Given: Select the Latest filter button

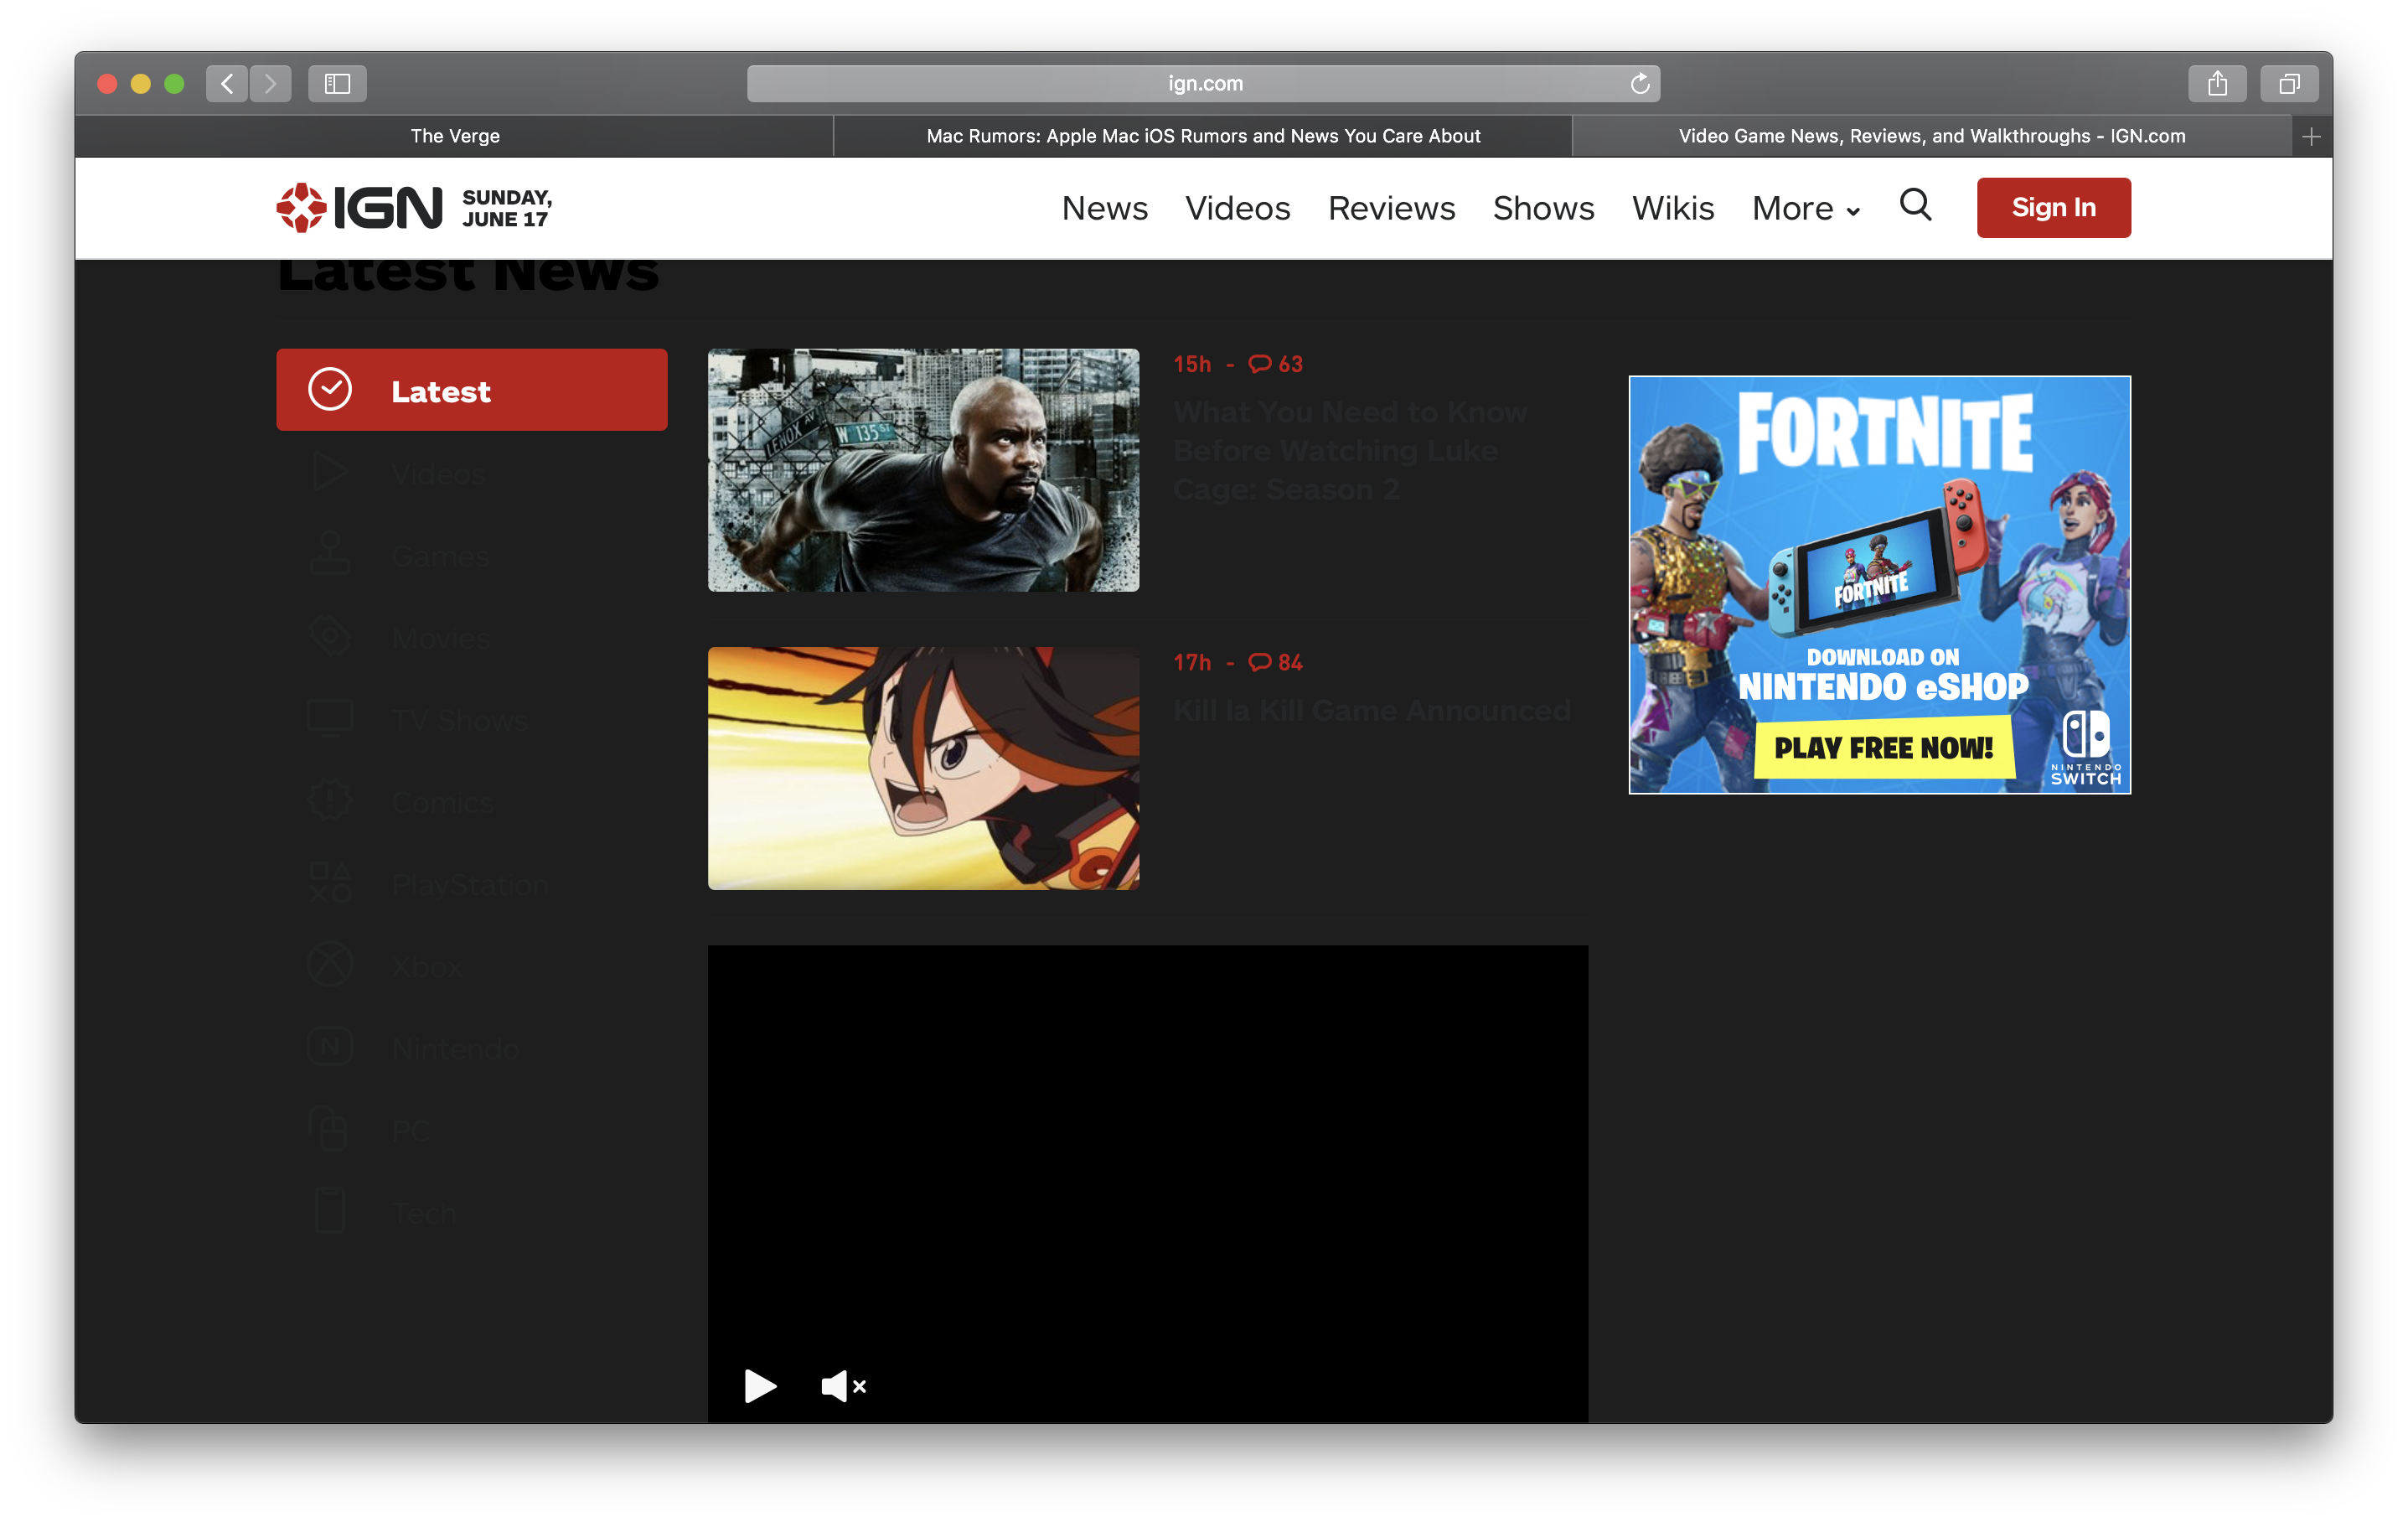Looking at the screenshot, I should coord(471,390).
